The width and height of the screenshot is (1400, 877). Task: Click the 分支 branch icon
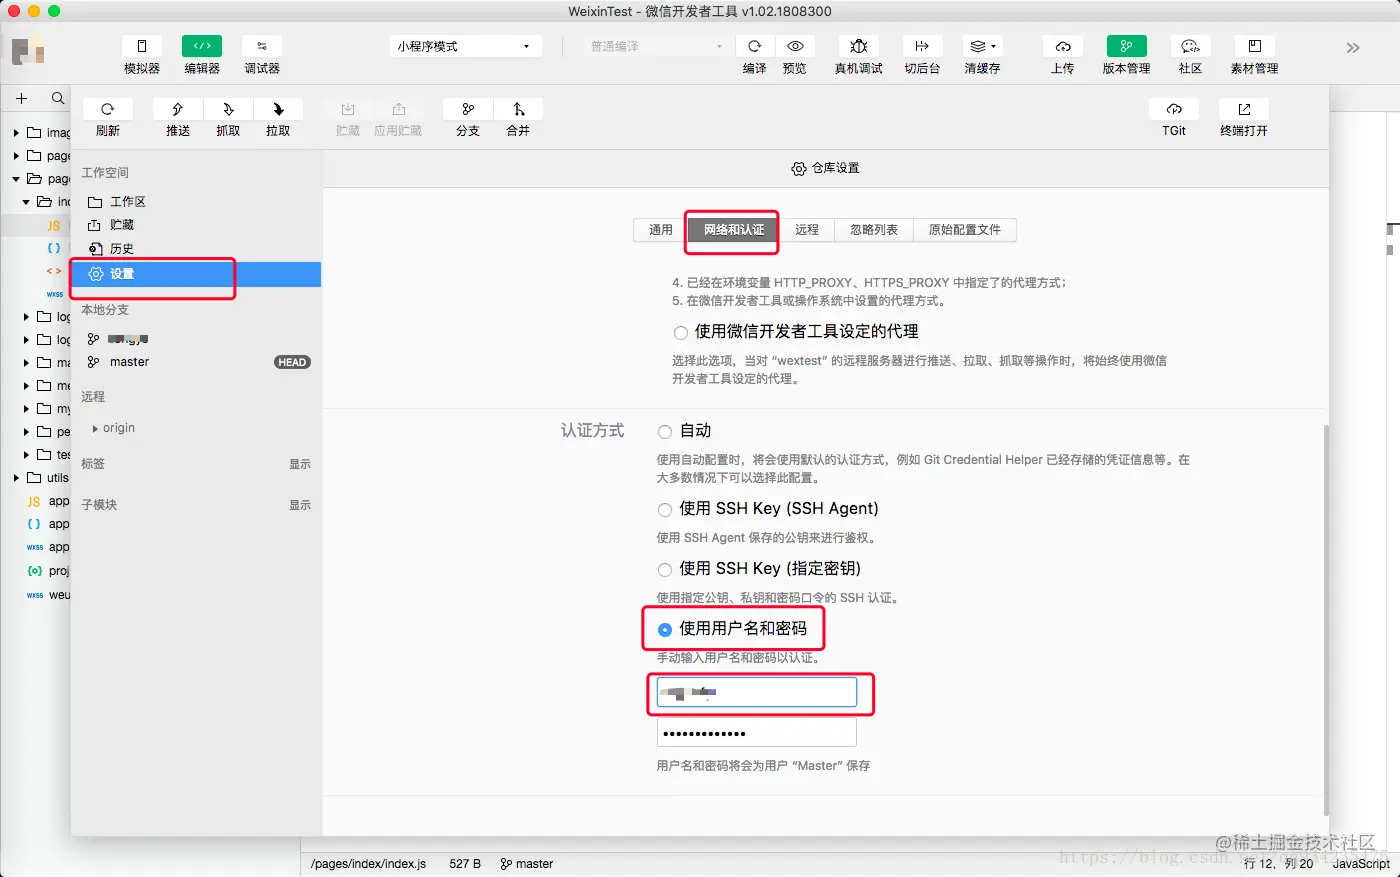468,109
